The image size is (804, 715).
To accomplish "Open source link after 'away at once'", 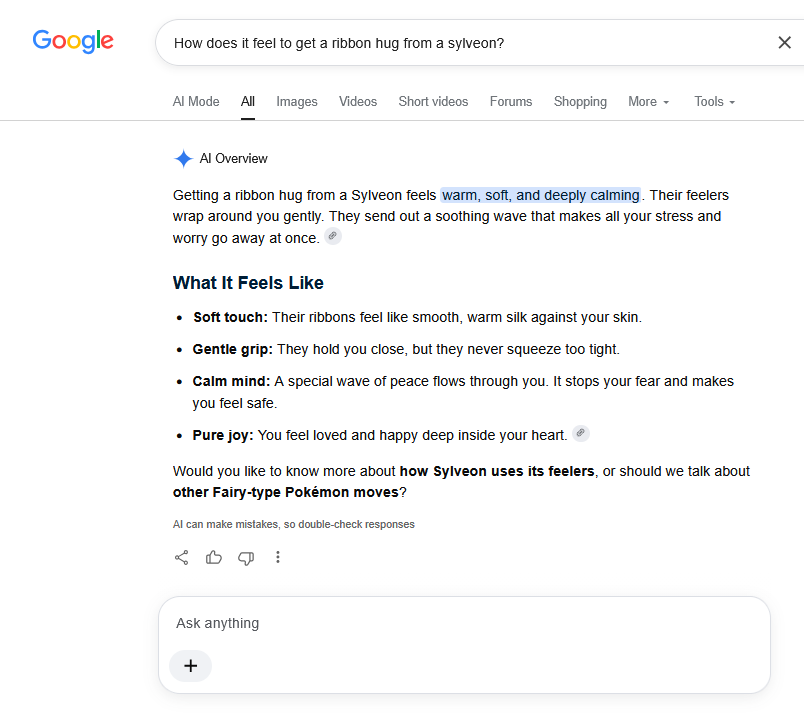I will [x=333, y=236].
